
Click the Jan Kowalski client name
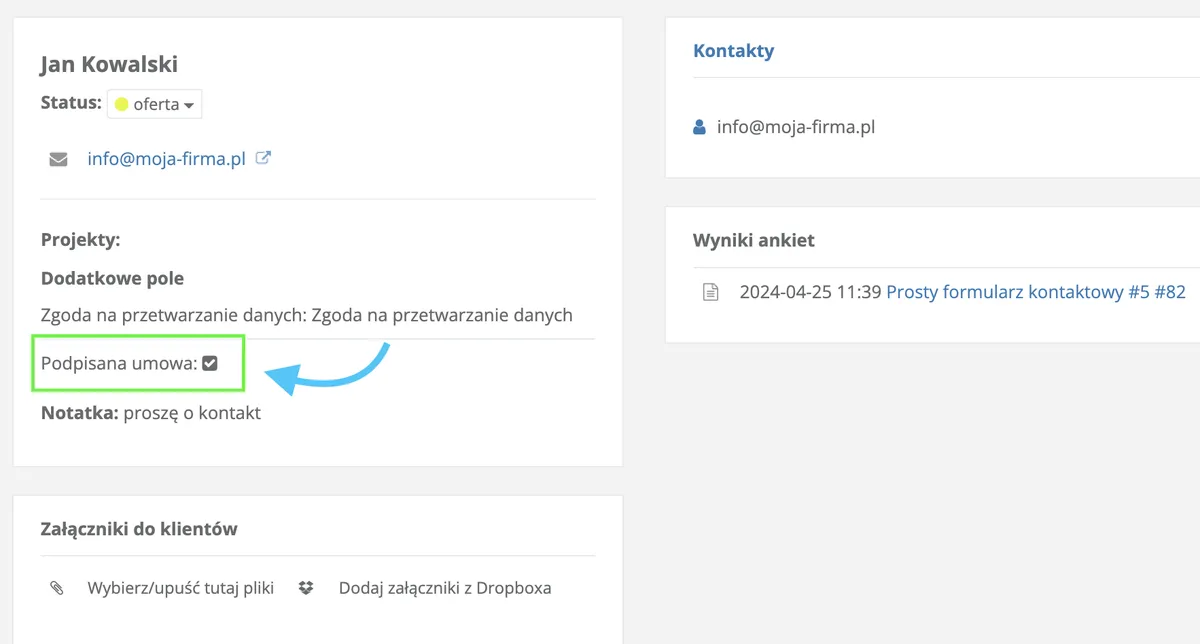pyautogui.click(x=109, y=65)
